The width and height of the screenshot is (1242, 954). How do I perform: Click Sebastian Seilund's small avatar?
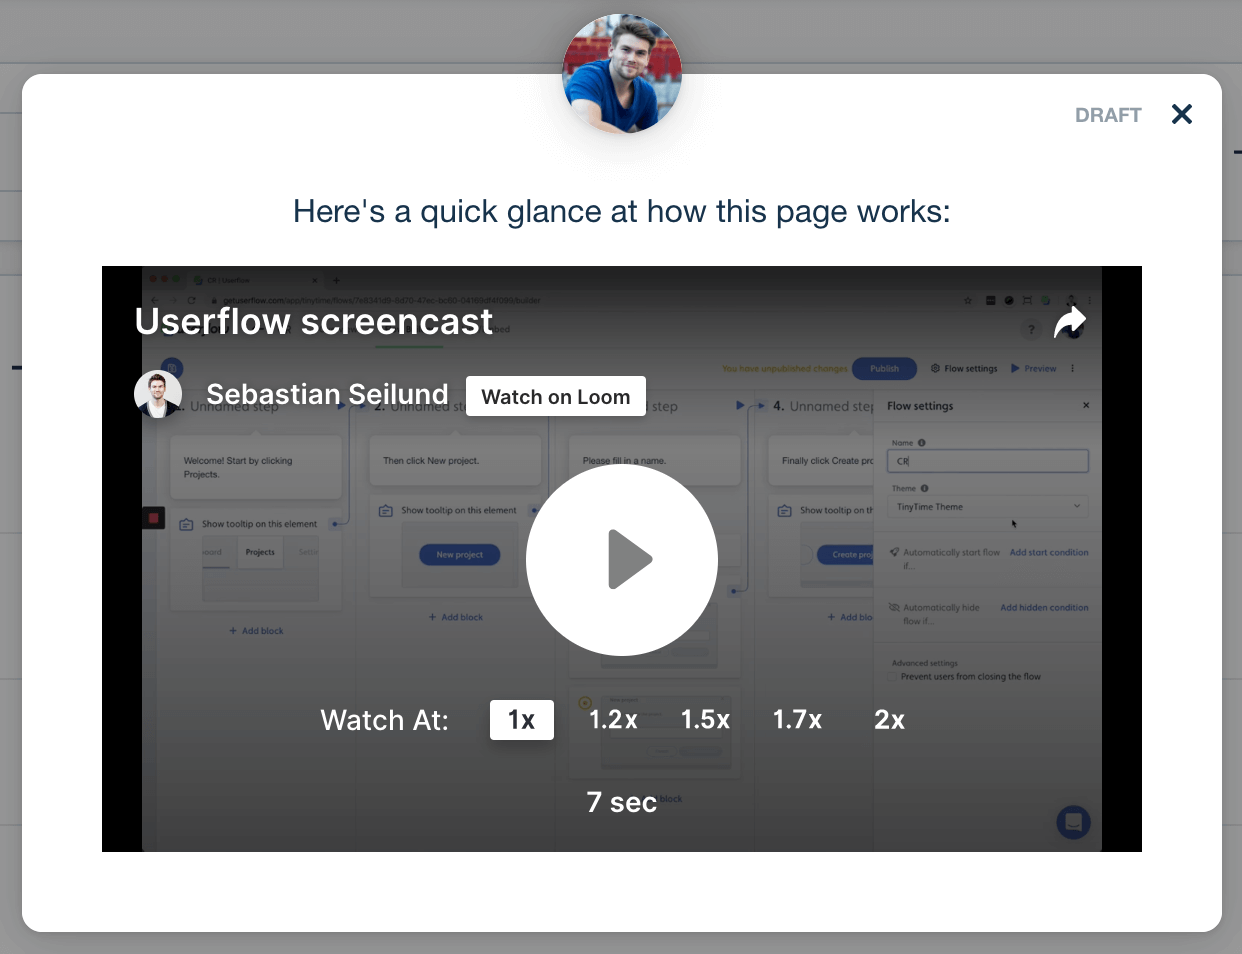click(x=158, y=394)
